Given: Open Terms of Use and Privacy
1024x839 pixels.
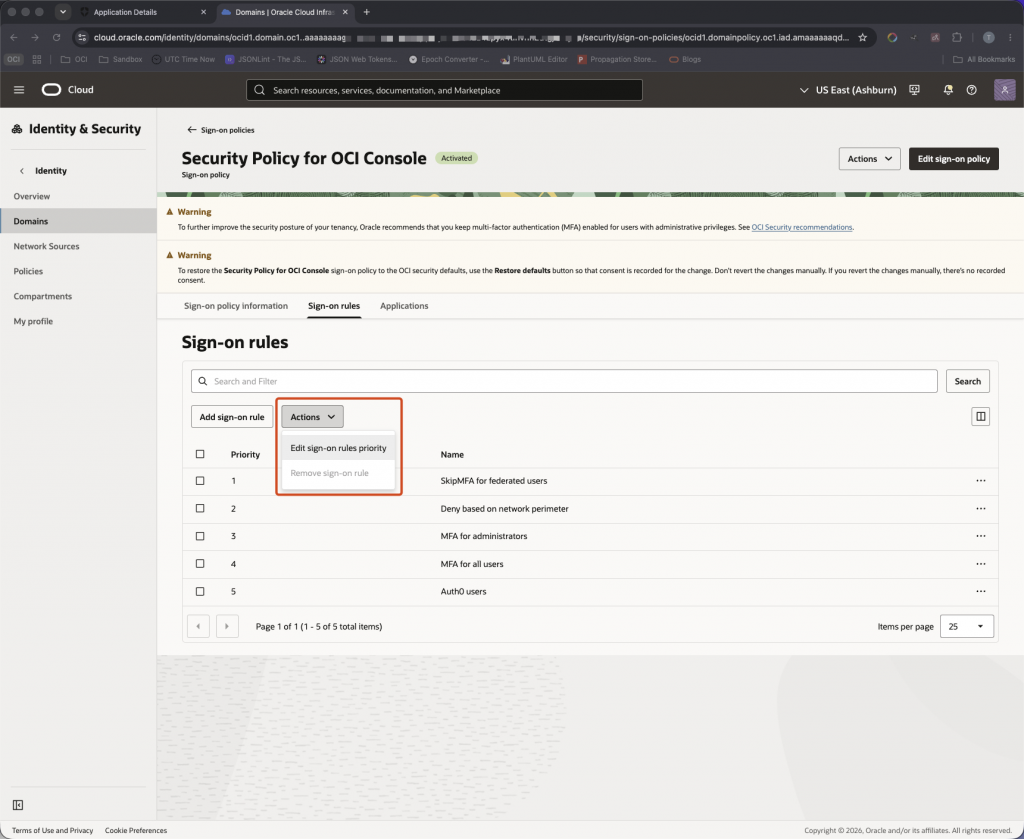Looking at the screenshot, I should [x=52, y=831].
